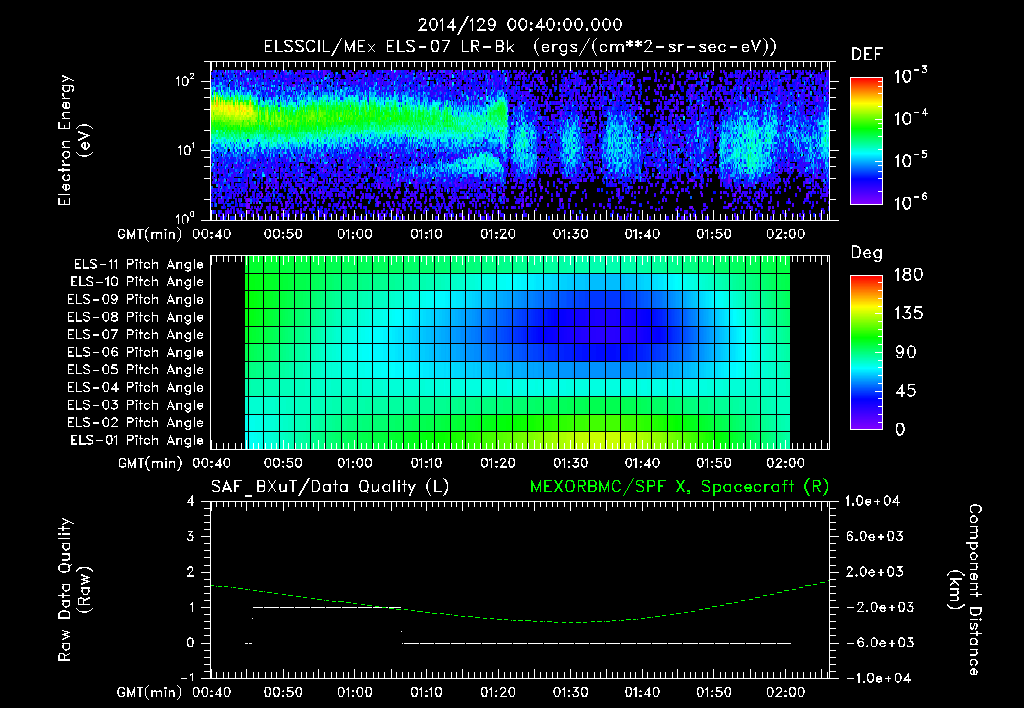Click the 180 value on Deg scale
The height and width of the screenshot is (708, 1024).
click(x=908, y=275)
